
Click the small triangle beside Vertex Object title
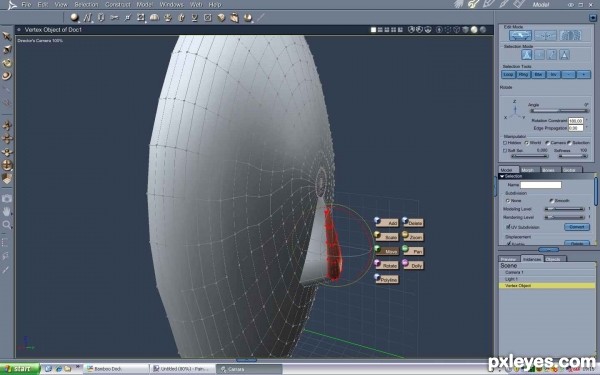click(x=19, y=29)
